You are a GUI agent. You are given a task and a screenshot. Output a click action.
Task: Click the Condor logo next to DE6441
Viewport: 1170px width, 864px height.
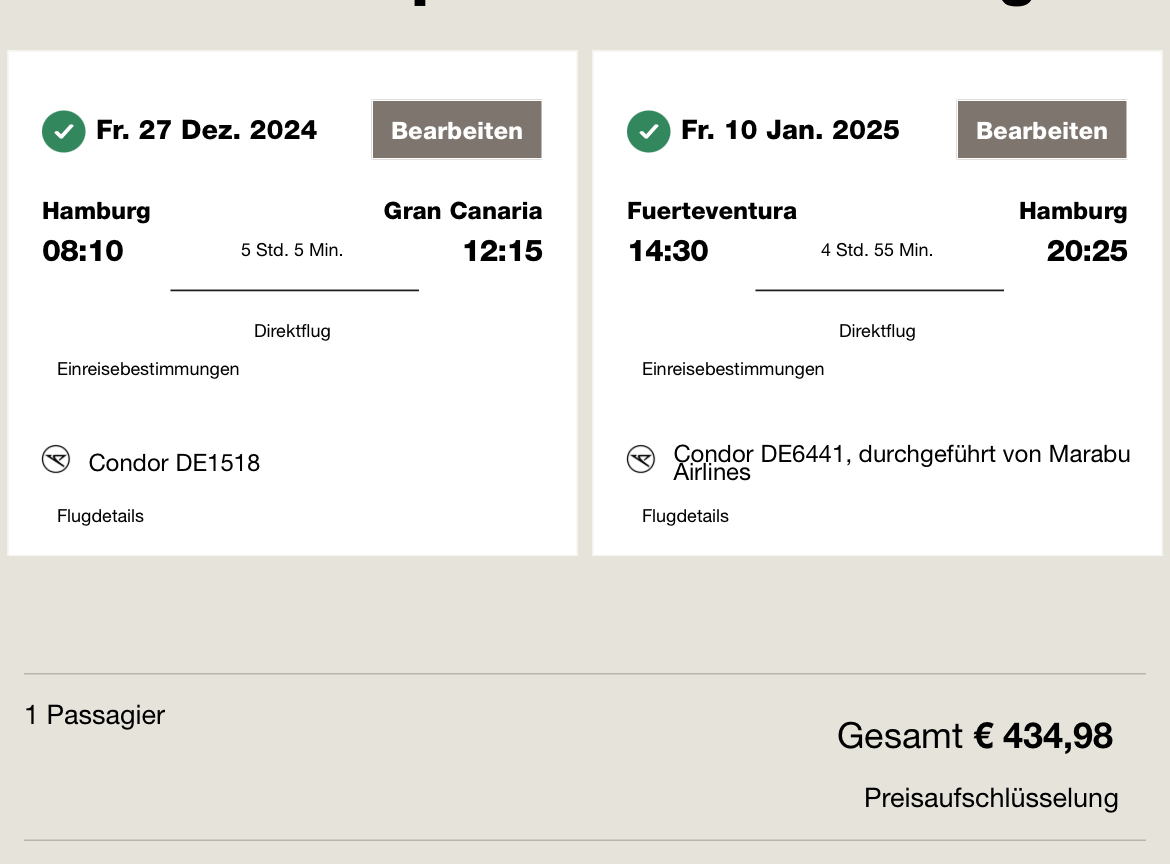pos(641,459)
